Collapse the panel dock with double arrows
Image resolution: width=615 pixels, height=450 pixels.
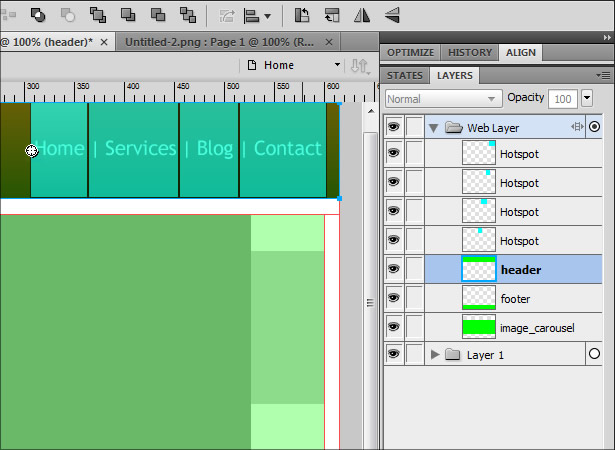point(607,38)
